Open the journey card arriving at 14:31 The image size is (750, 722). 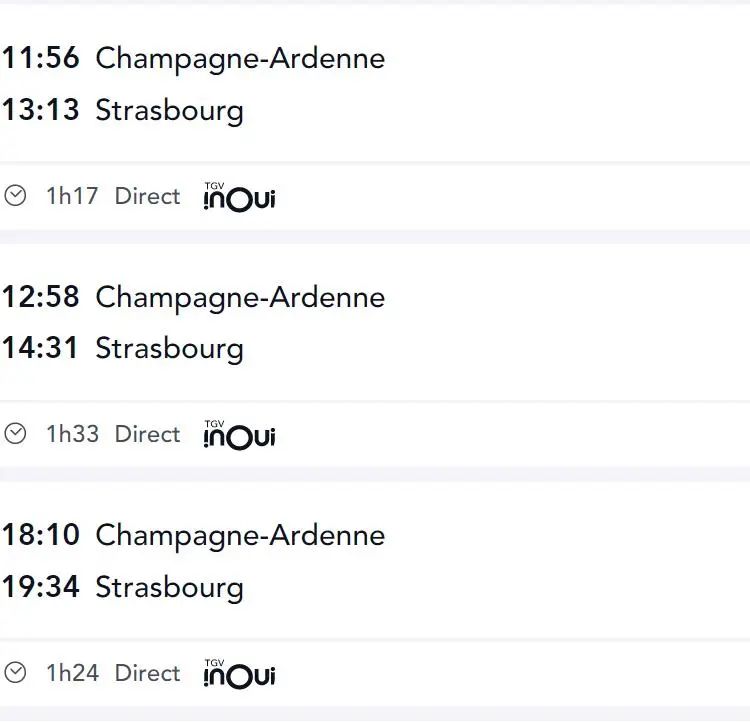(x=375, y=355)
